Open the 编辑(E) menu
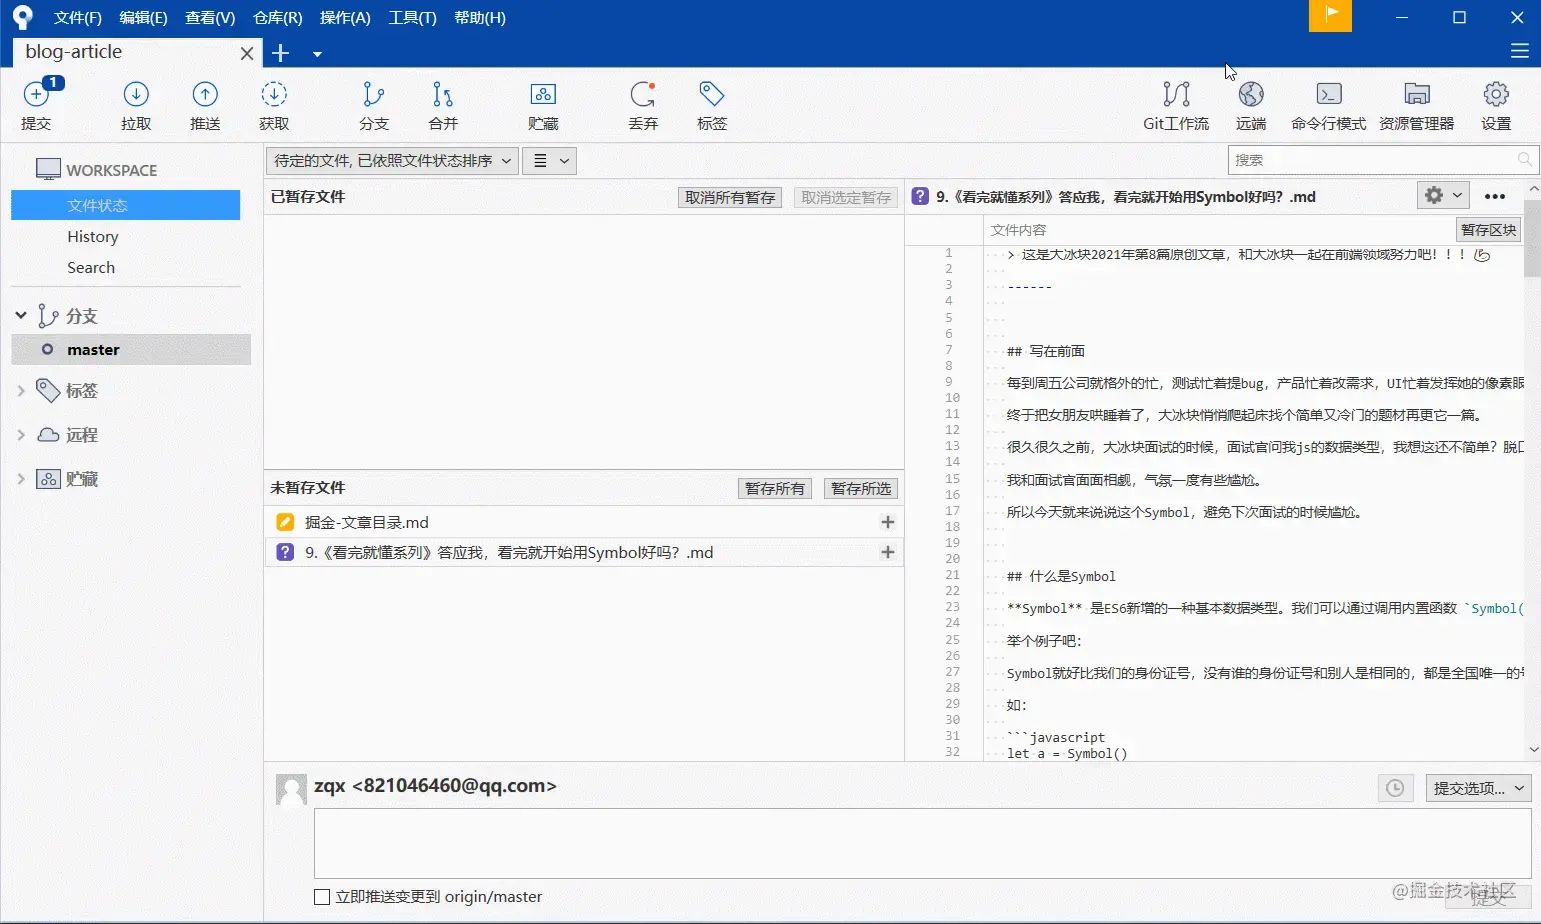Viewport: 1541px width, 924px height. point(143,18)
